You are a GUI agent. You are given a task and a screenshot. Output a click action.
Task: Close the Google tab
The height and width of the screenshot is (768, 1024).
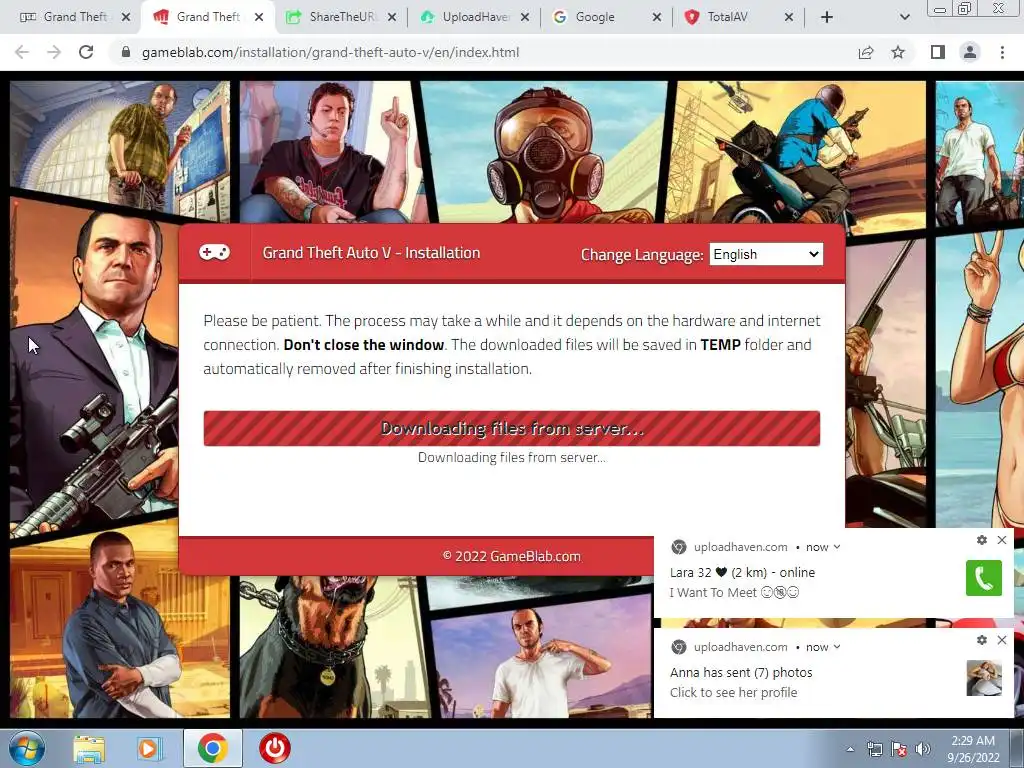pos(657,18)
